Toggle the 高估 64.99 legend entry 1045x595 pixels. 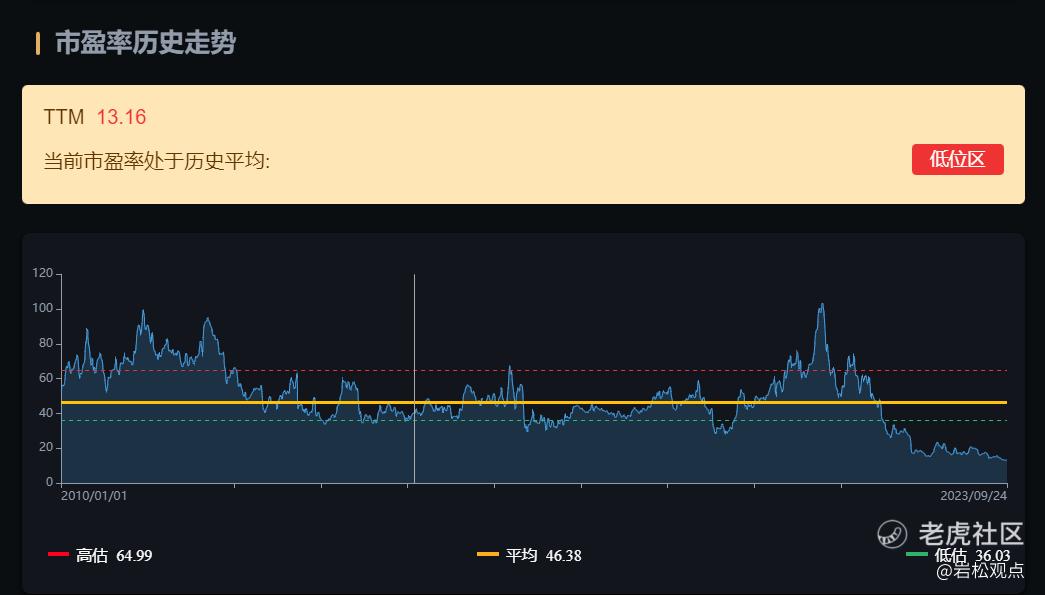pos(100,555)
